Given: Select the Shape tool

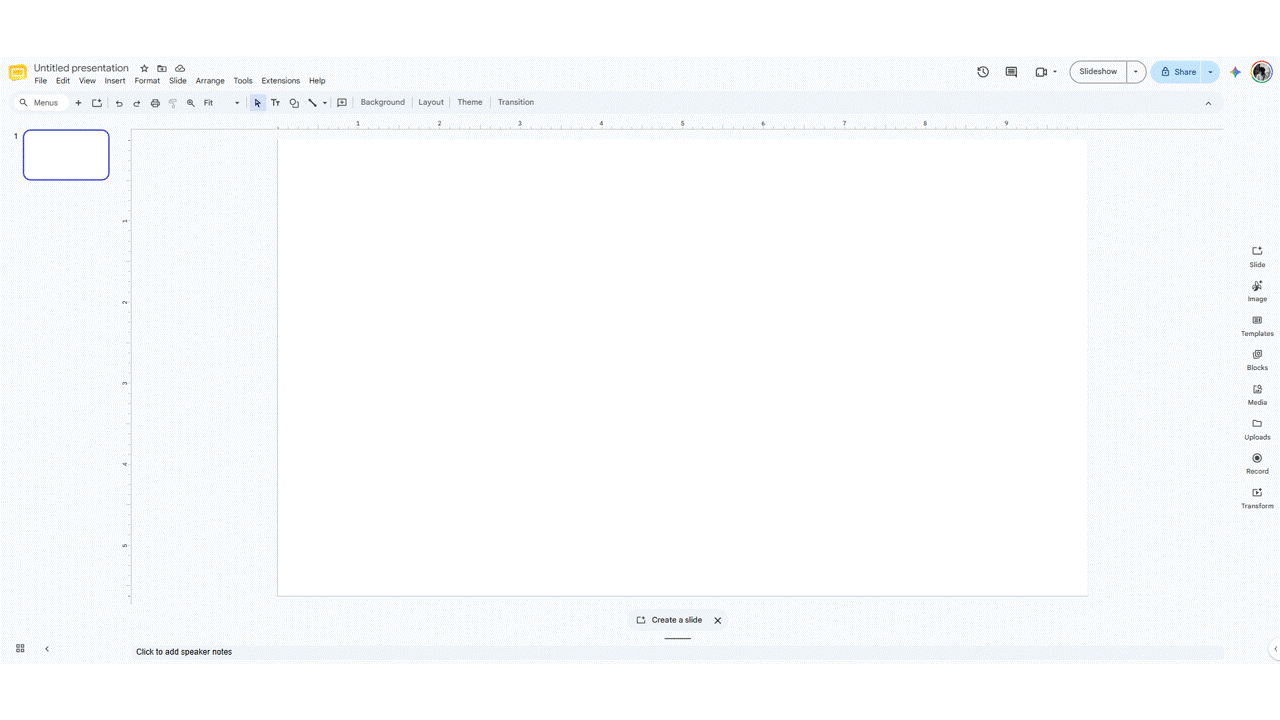Looking at the screenshot, I should pyautogui.click(x=294, y=103).
